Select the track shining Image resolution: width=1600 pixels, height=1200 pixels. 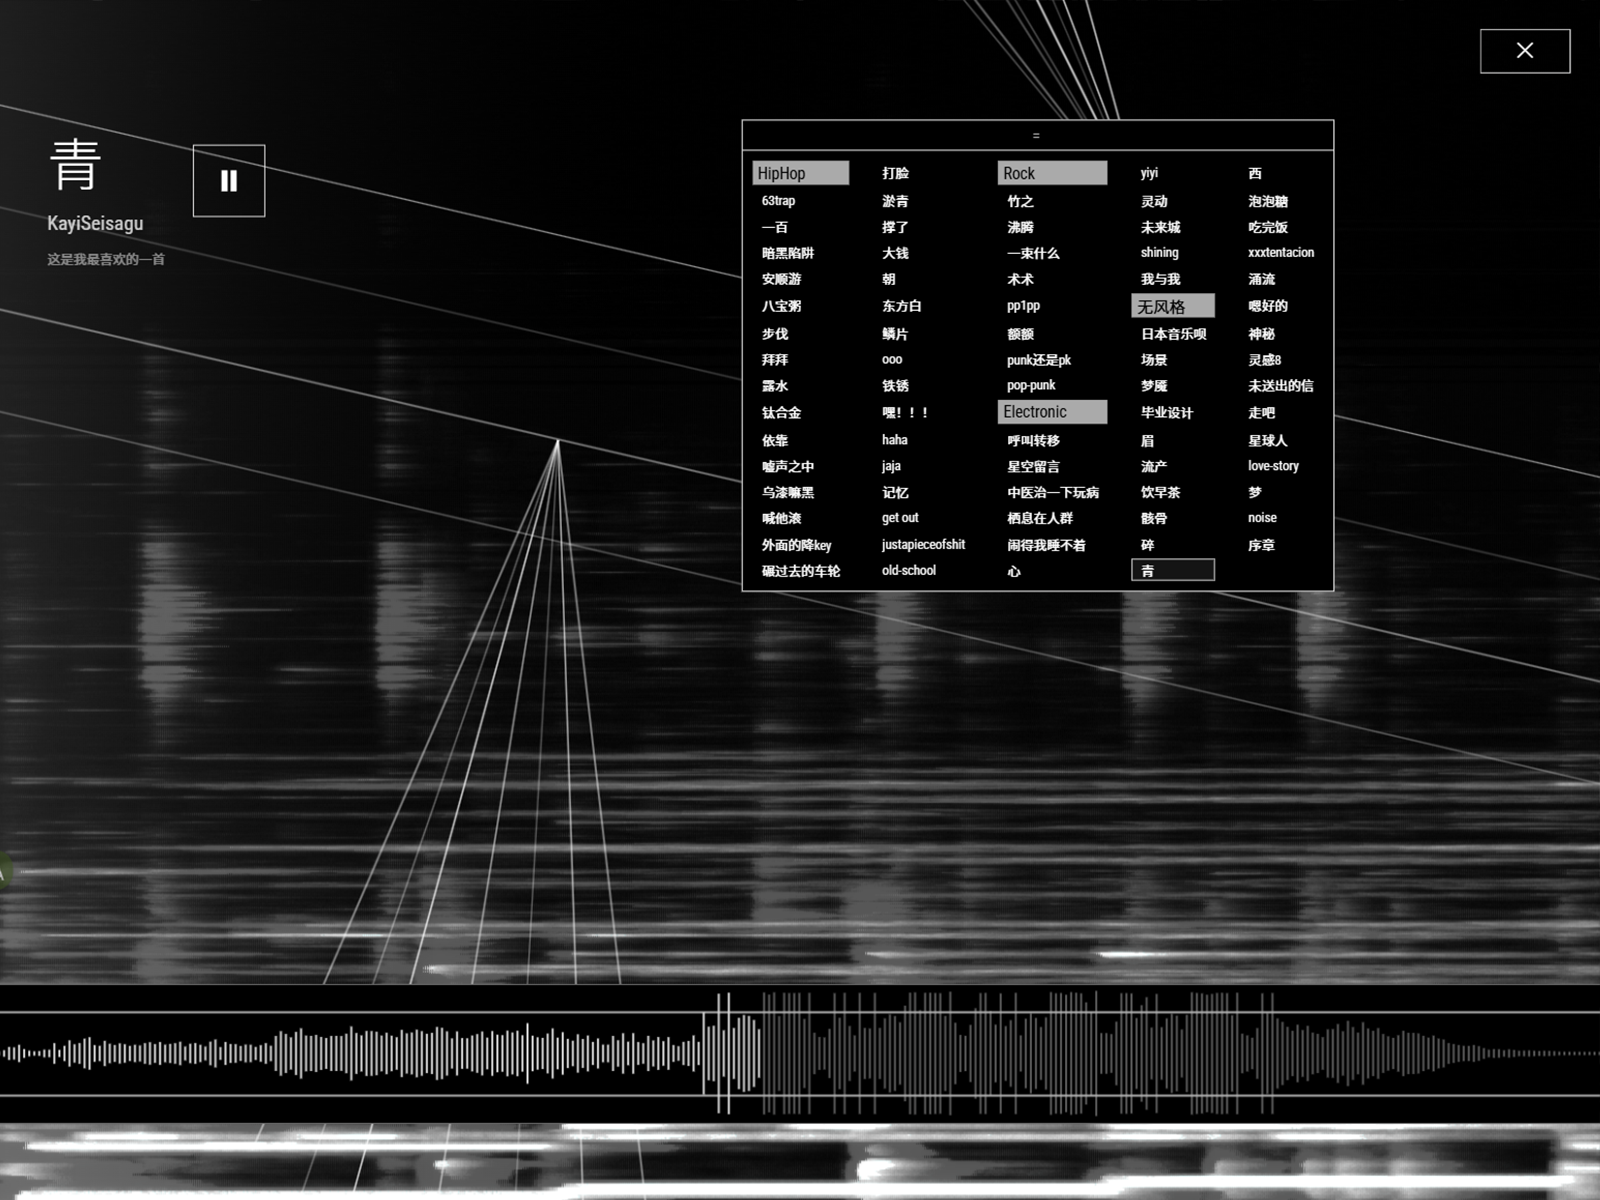[1159, 253]
